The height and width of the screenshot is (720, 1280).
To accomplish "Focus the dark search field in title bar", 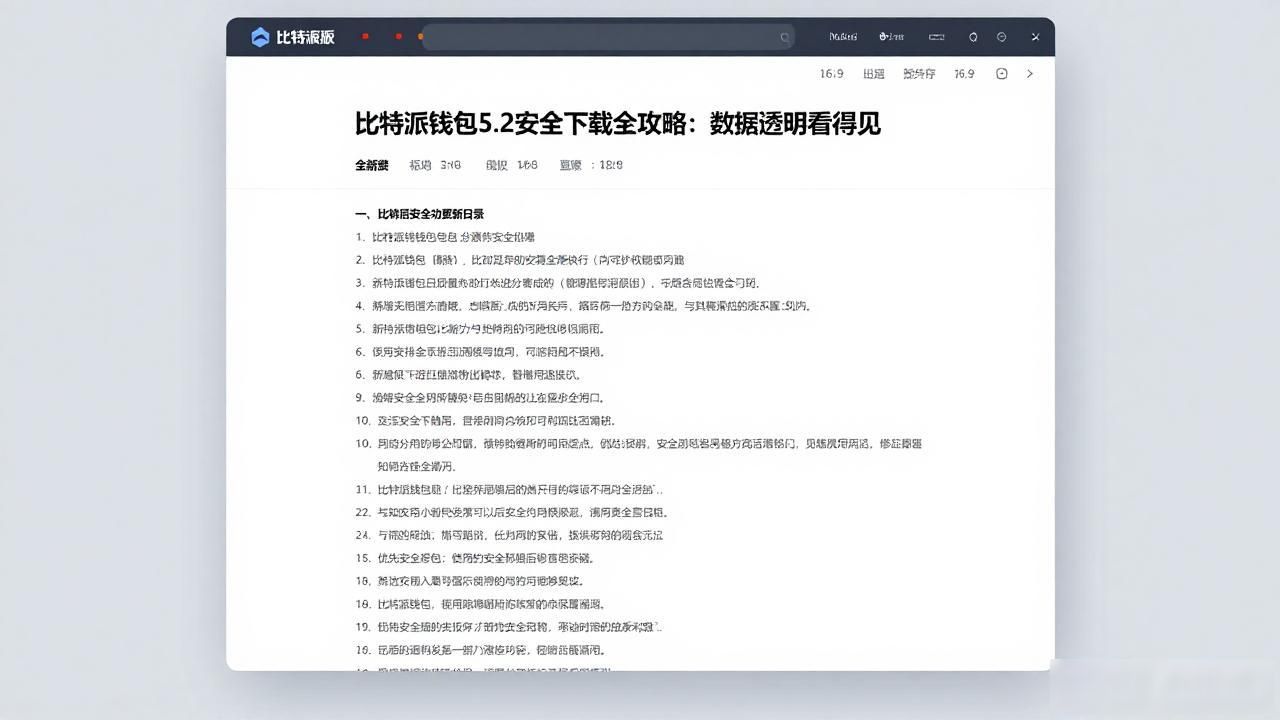I will (608, 37).
